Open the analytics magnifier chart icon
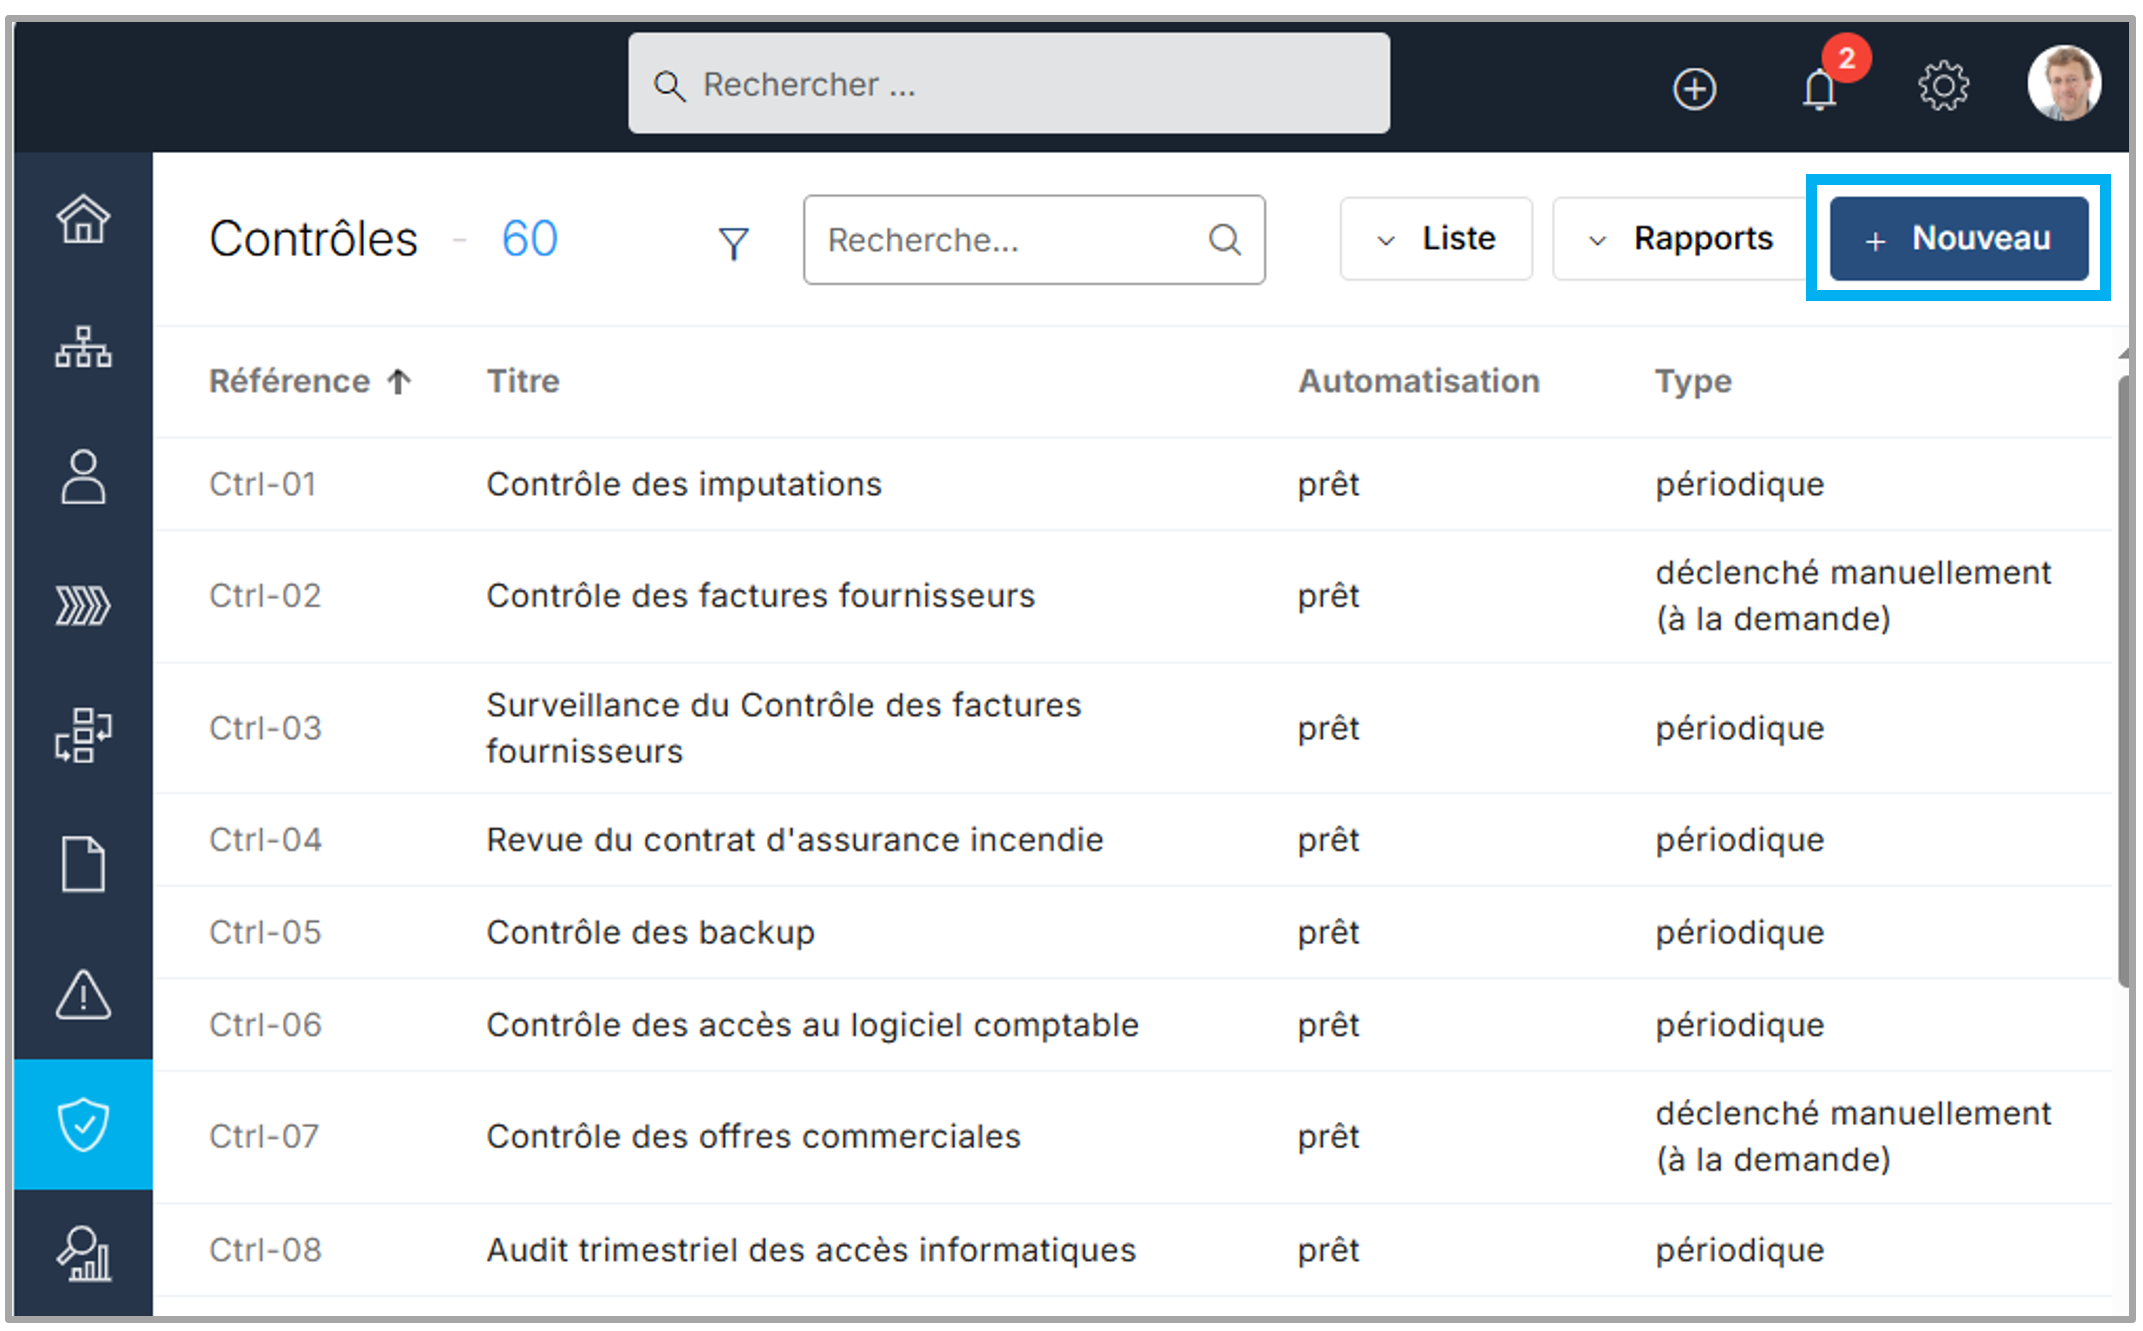This screenshot has height=1331, width=2143. (83, 1253)
